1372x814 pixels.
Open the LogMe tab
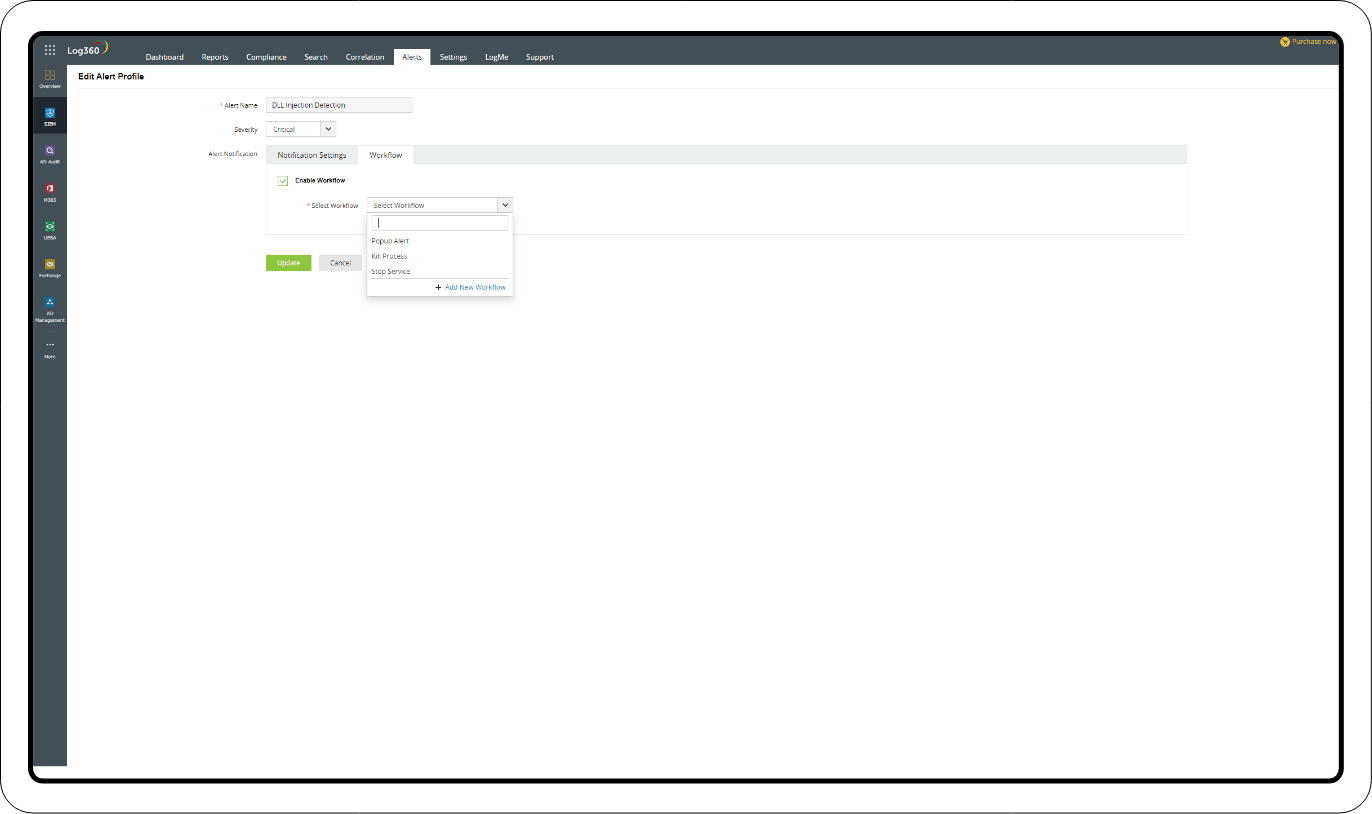point(497,57)
